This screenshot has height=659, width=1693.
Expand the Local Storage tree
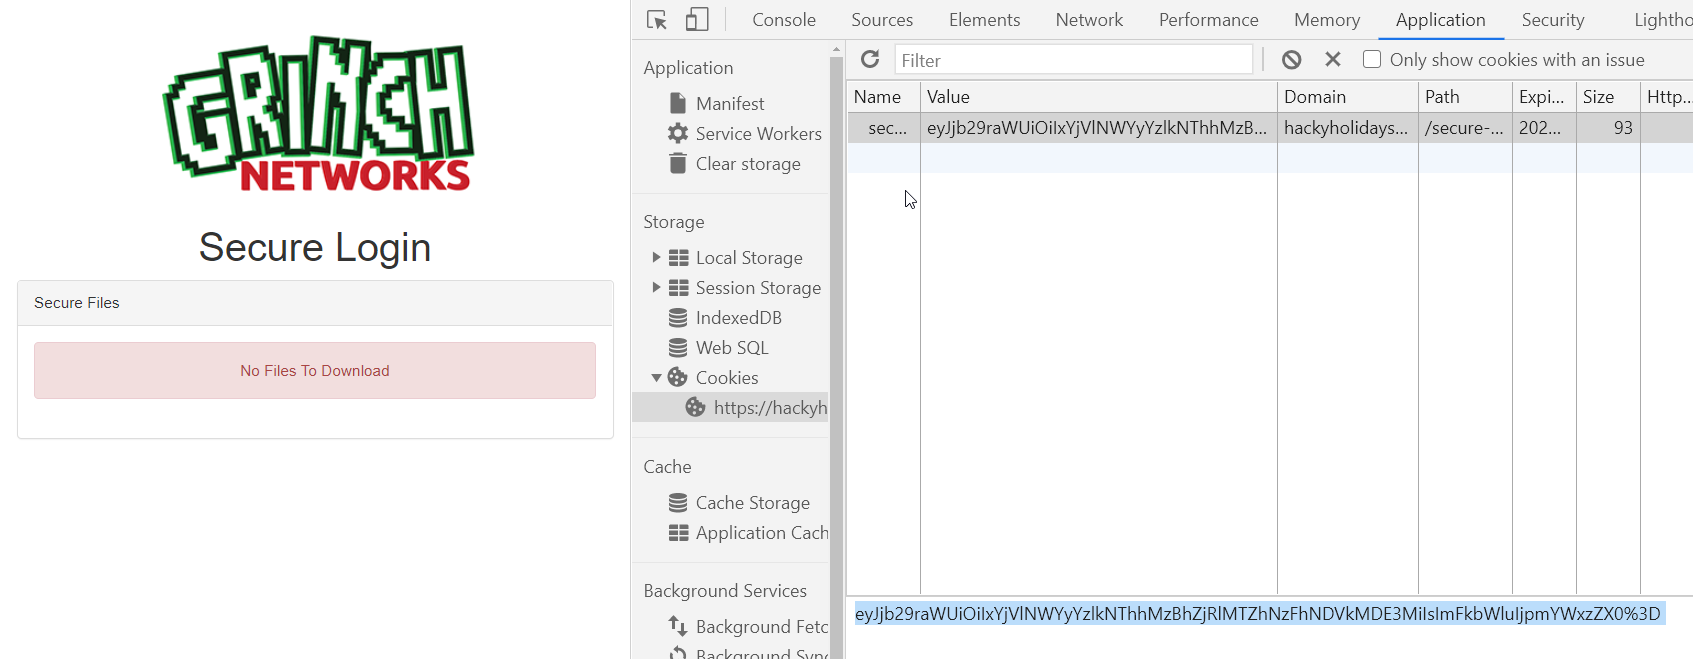(656, 258)
